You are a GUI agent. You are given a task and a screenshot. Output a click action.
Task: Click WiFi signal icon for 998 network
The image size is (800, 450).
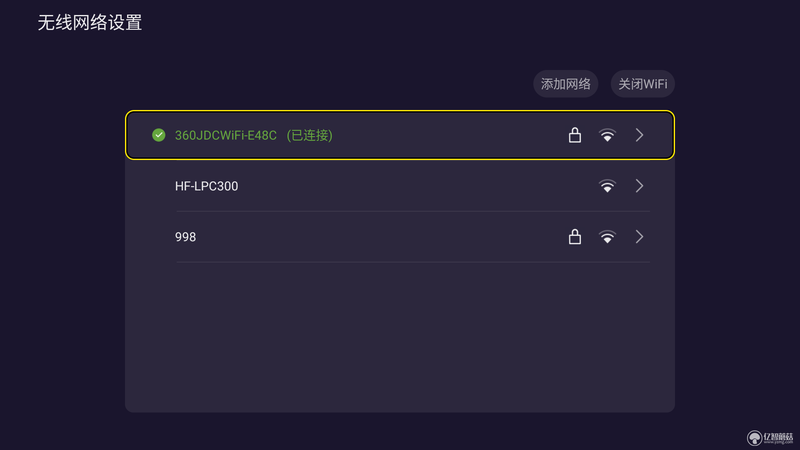point(607,237)
